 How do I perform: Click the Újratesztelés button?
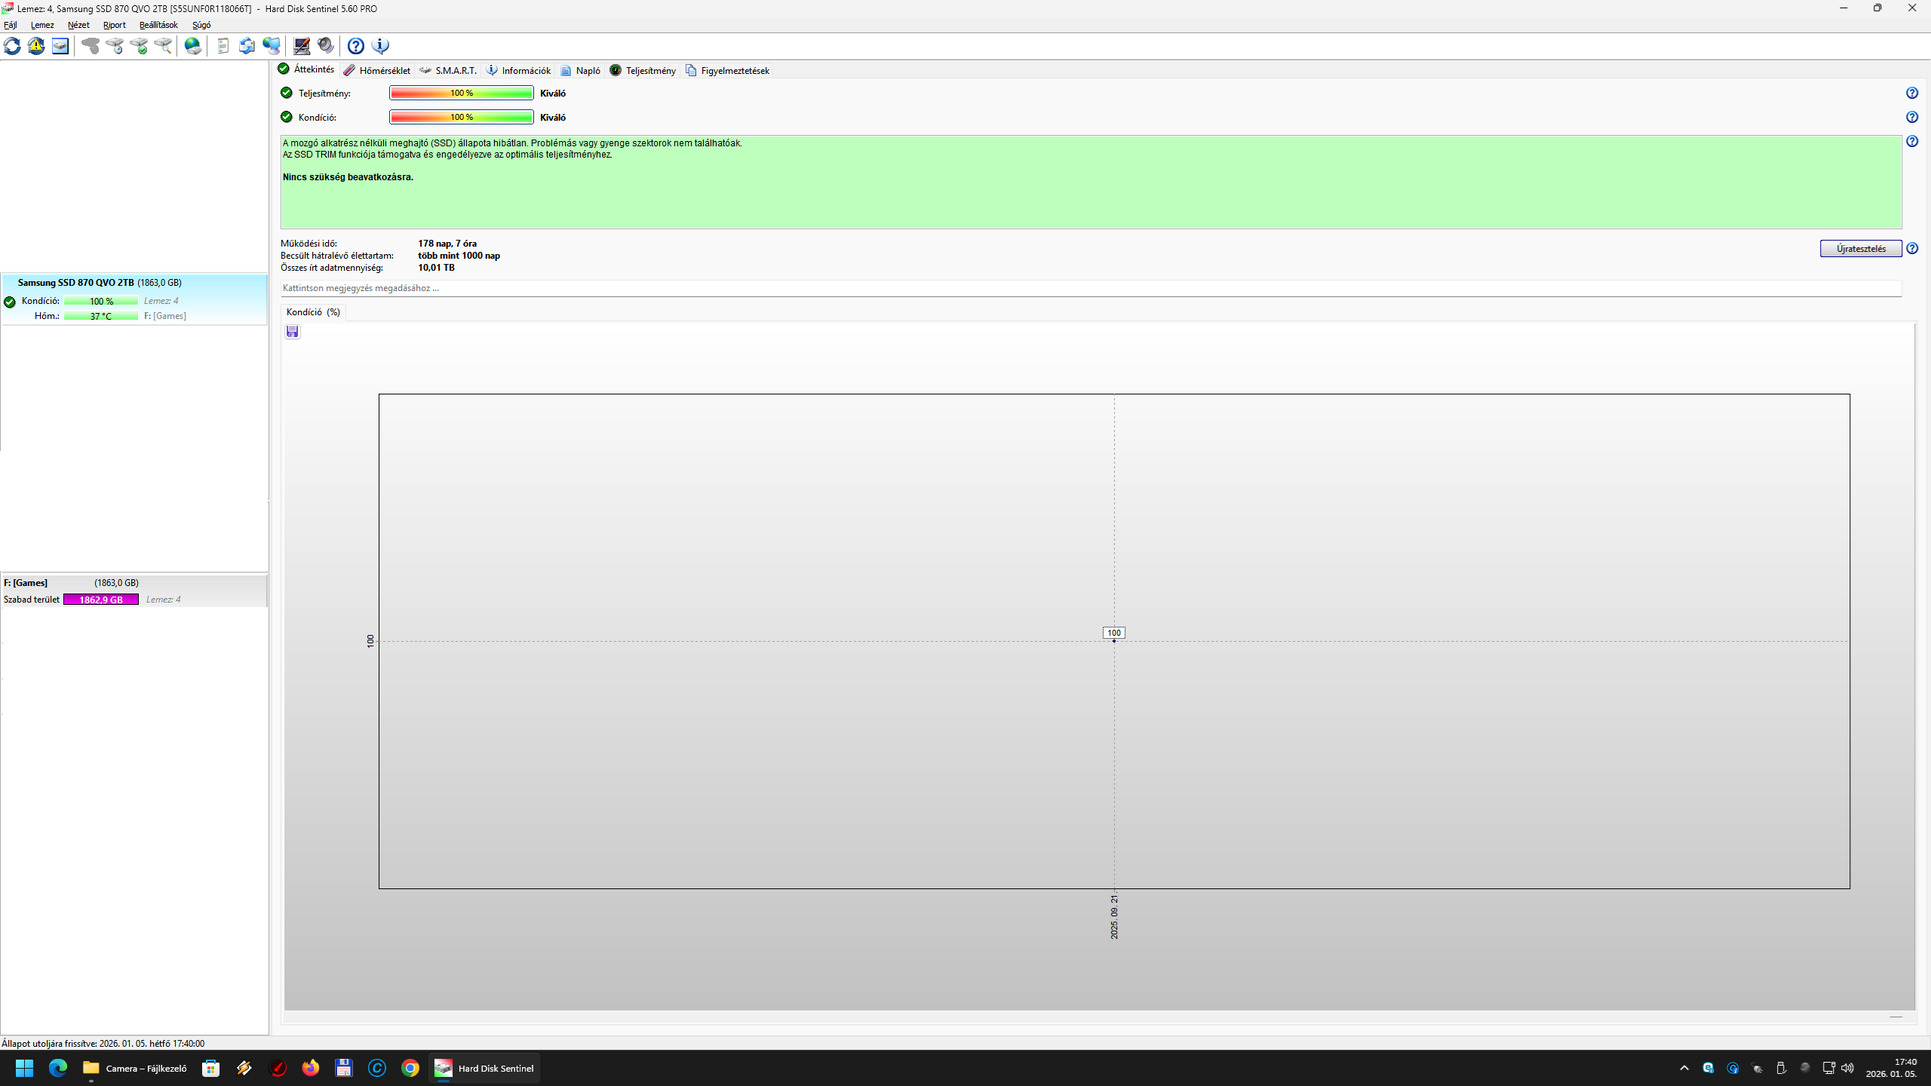click(x=1860, y=249)
